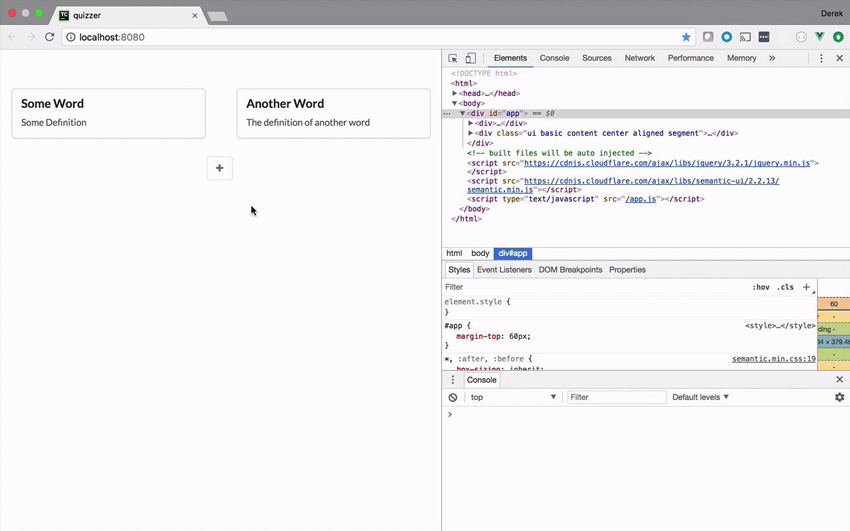Image resolution: width=850 pixels, height=531 pixels.
Task: Click the styles Filter input field
Action: coord(594,287)
